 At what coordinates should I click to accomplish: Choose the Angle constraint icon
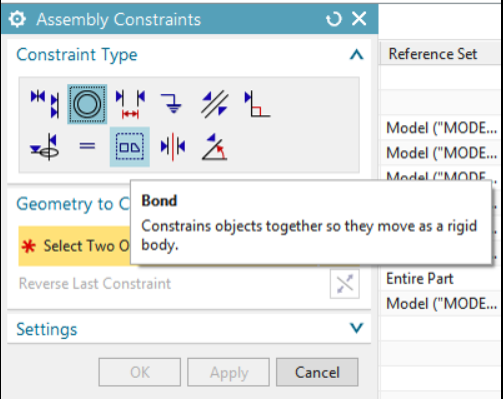pos(215,147)
